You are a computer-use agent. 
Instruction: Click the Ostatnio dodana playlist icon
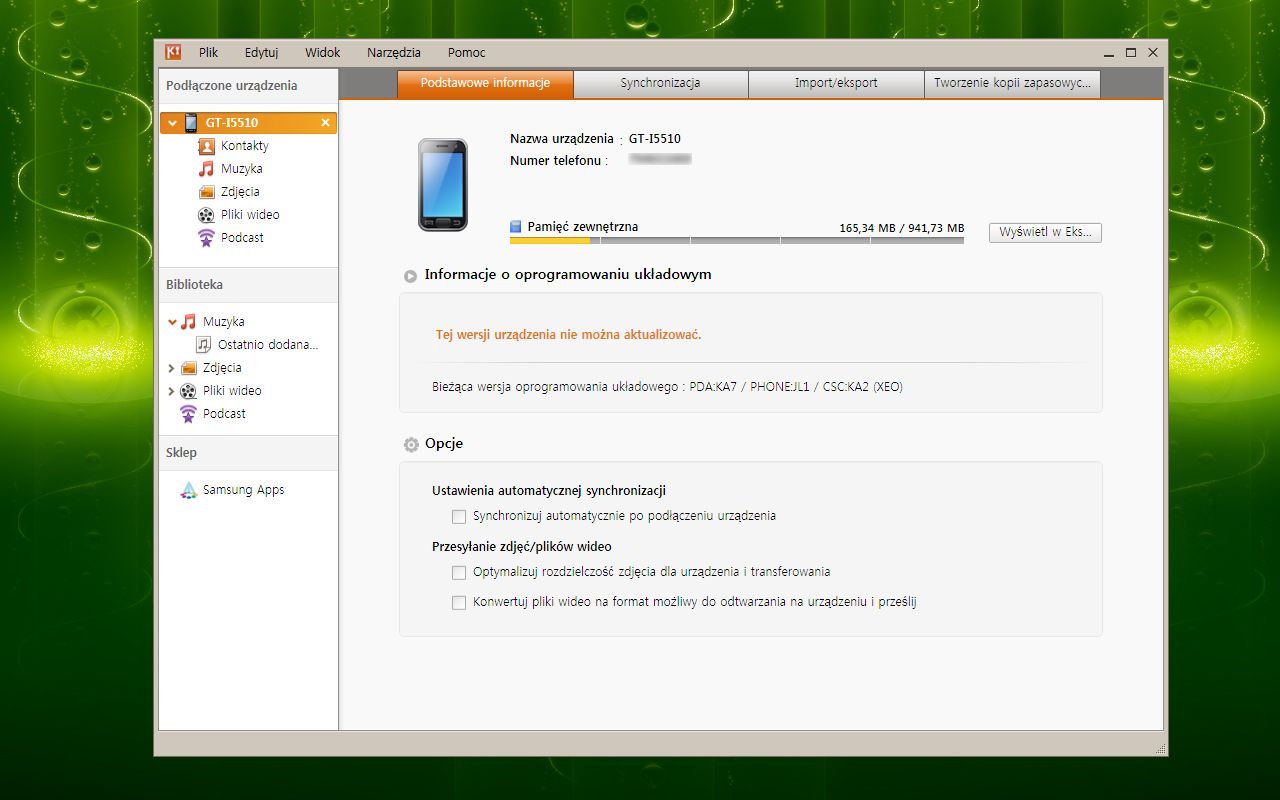[204, 345]
